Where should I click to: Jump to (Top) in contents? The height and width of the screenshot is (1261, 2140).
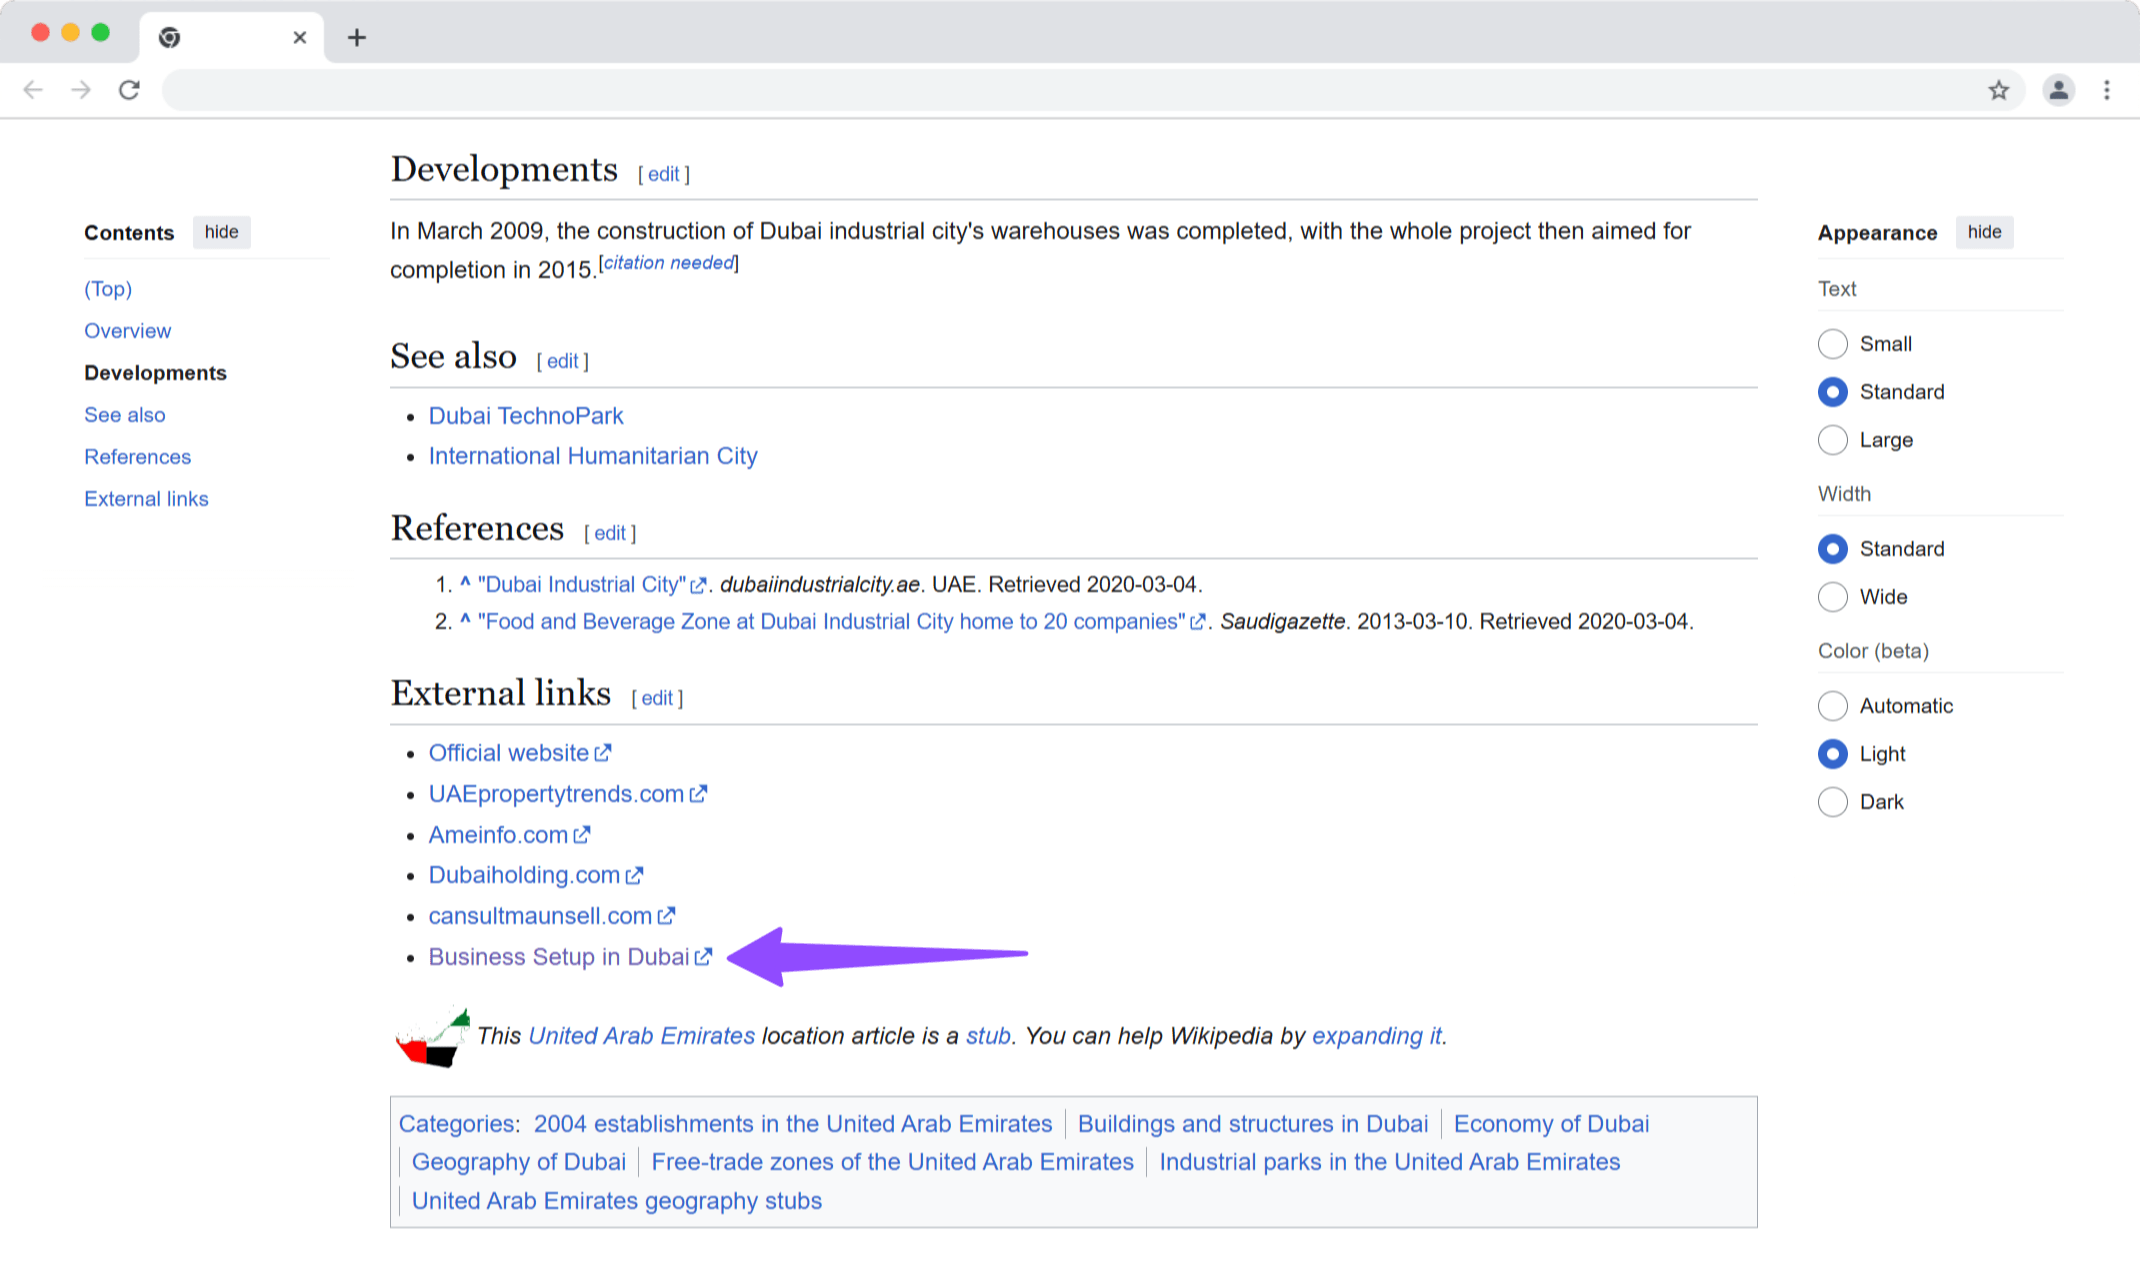coord(108,289)
